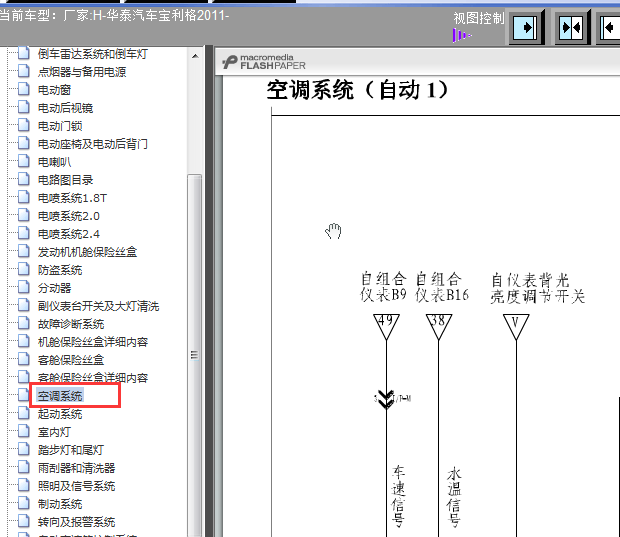
Task: Click the page icon beside 室内灯
Action: [23, 431]
